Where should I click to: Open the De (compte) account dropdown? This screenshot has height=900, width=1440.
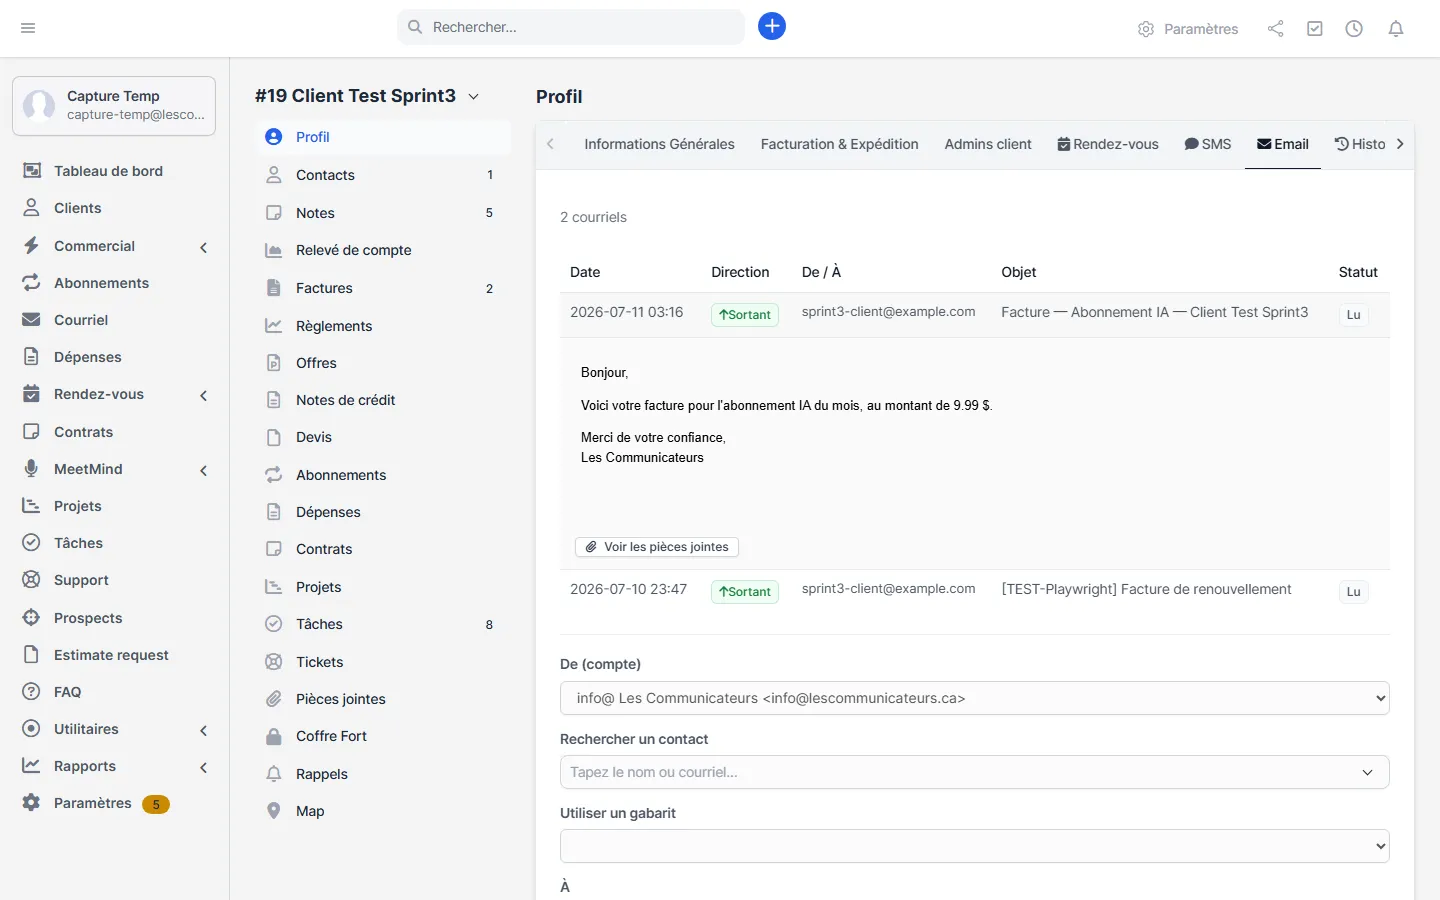(x=975, y=698)
